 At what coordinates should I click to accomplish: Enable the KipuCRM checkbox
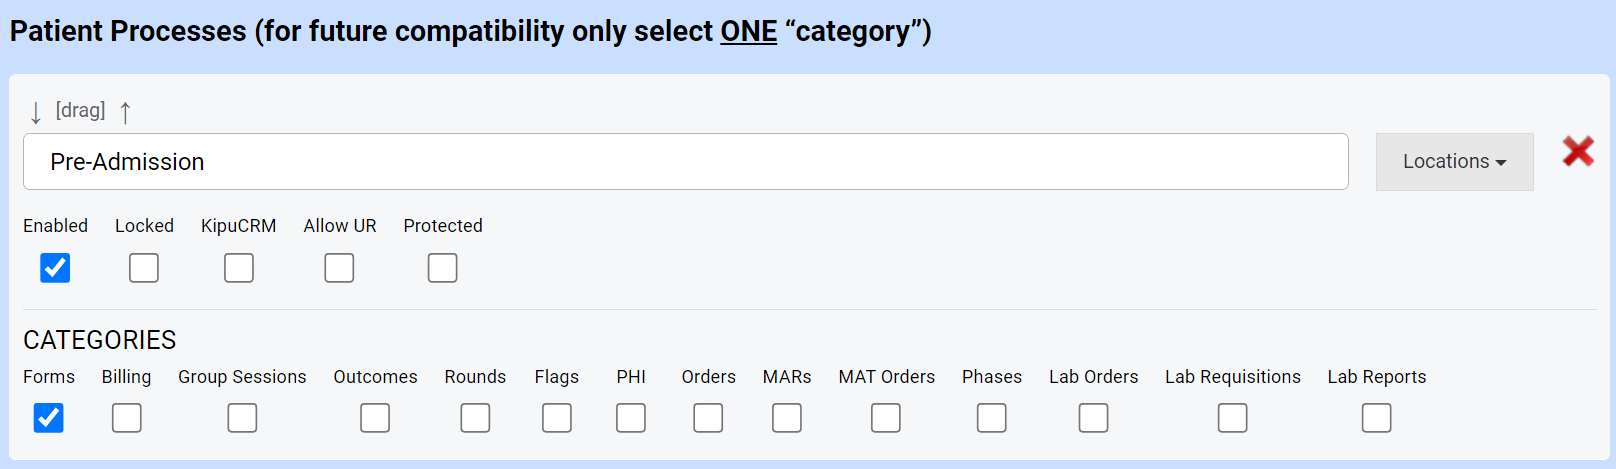[x=239, y=268]
